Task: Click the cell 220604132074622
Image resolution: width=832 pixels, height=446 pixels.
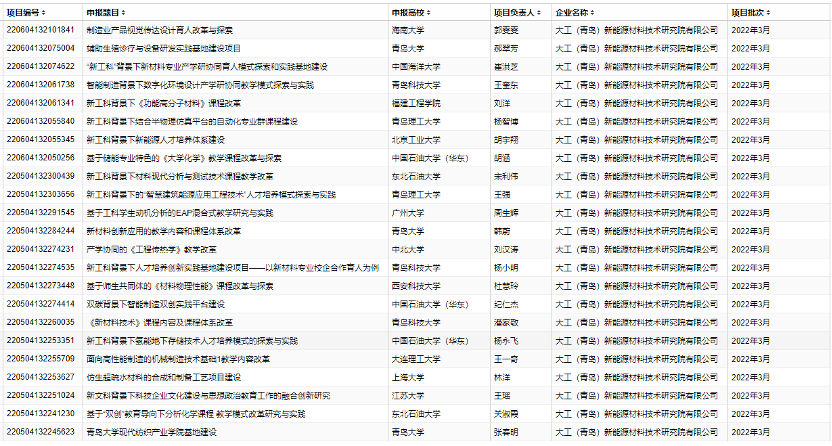Action: pyautogui.click(x=40, y=67)
